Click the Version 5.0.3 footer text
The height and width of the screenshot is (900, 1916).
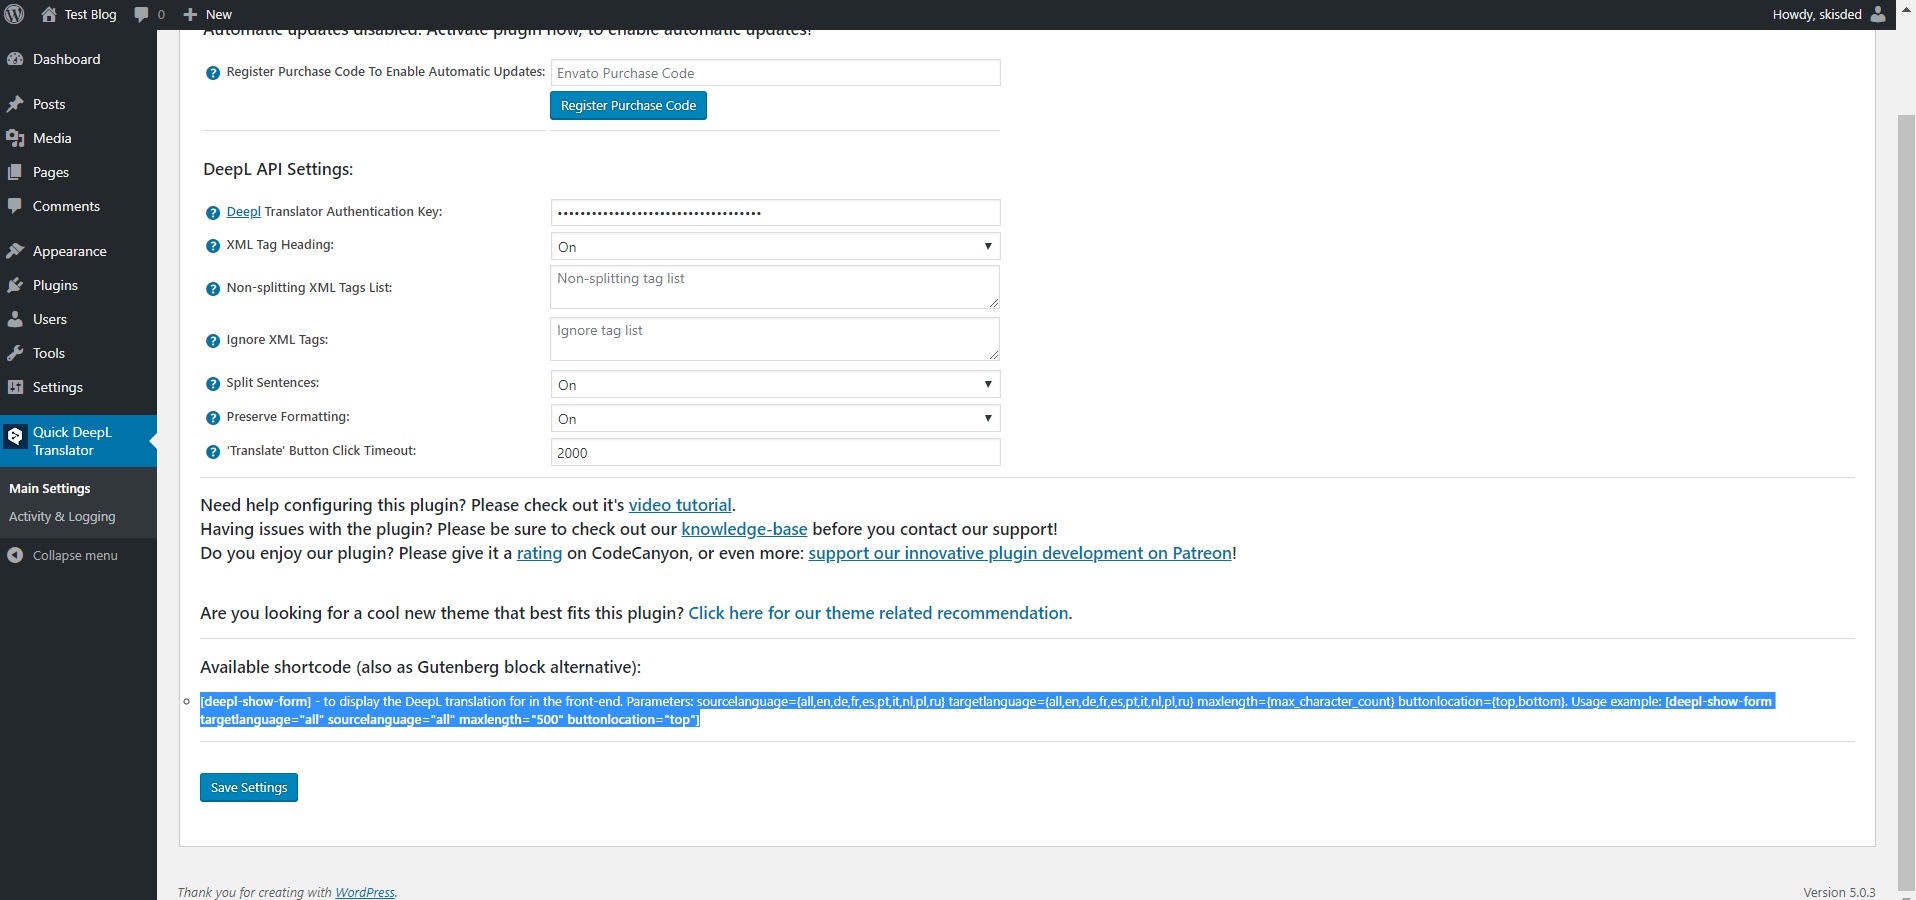pos(1839,892)
